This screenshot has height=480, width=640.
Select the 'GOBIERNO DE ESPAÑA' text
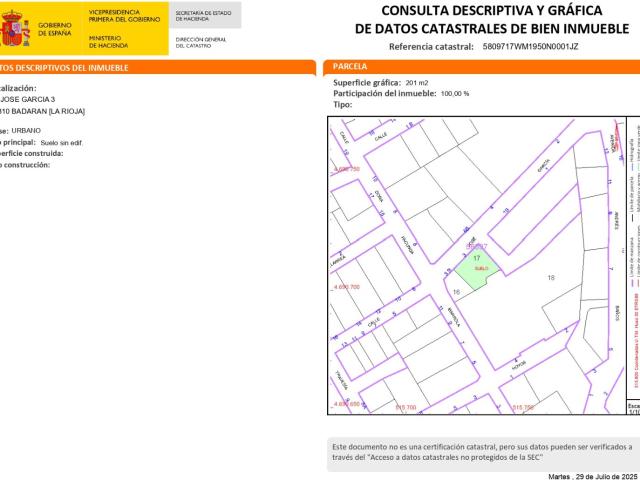tap(55, 29)
